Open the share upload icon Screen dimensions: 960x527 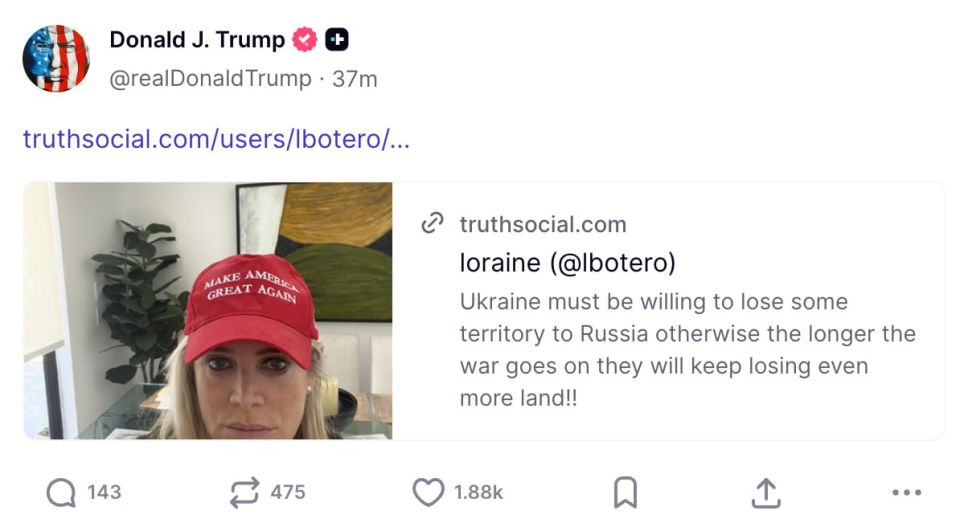[765, 492]
